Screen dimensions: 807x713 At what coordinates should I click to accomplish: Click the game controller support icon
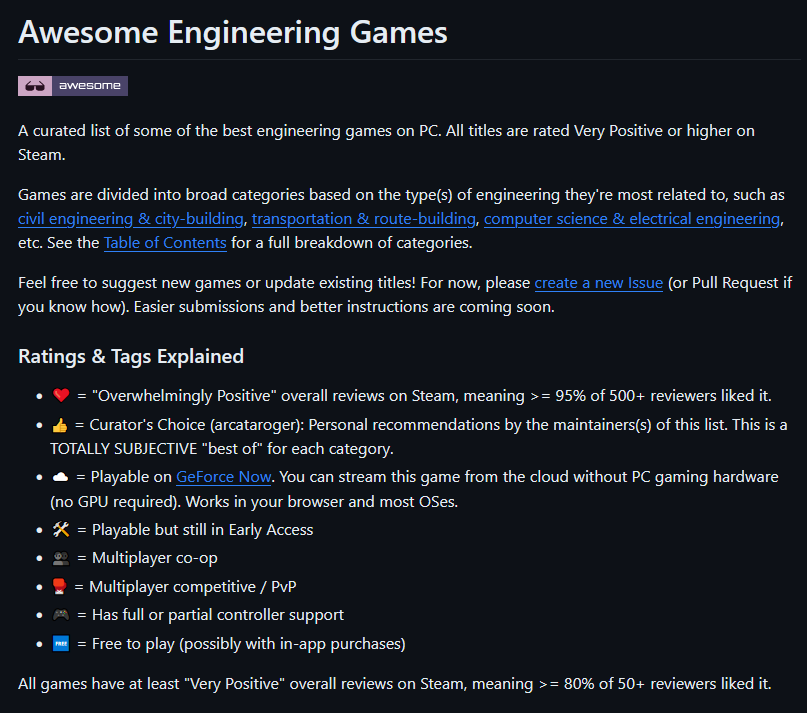pyautogui.click(x=61, y=615)
